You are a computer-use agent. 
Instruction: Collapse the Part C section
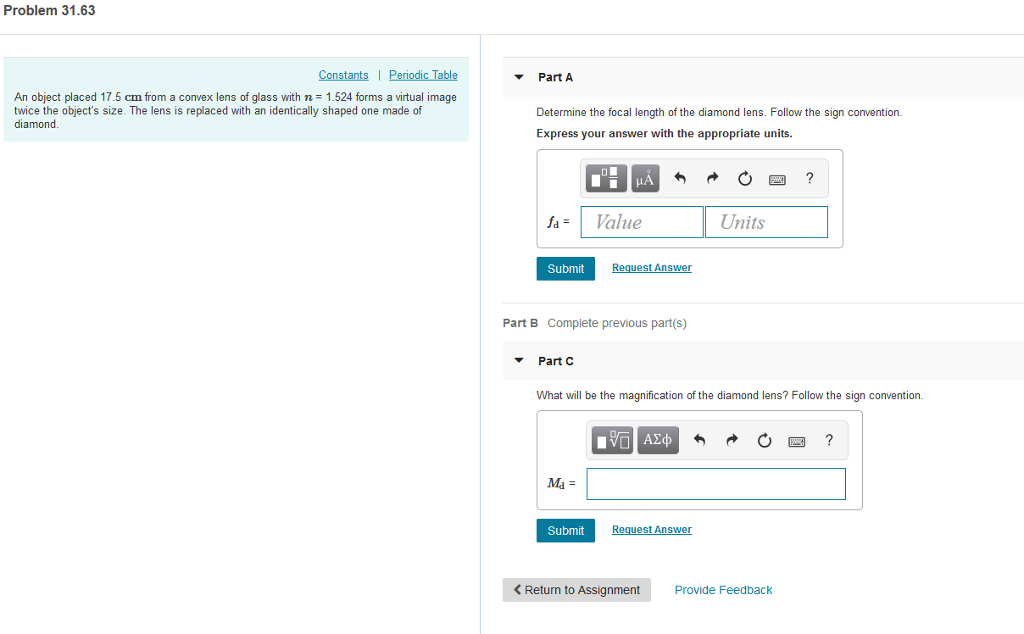[x=518, y=360]
